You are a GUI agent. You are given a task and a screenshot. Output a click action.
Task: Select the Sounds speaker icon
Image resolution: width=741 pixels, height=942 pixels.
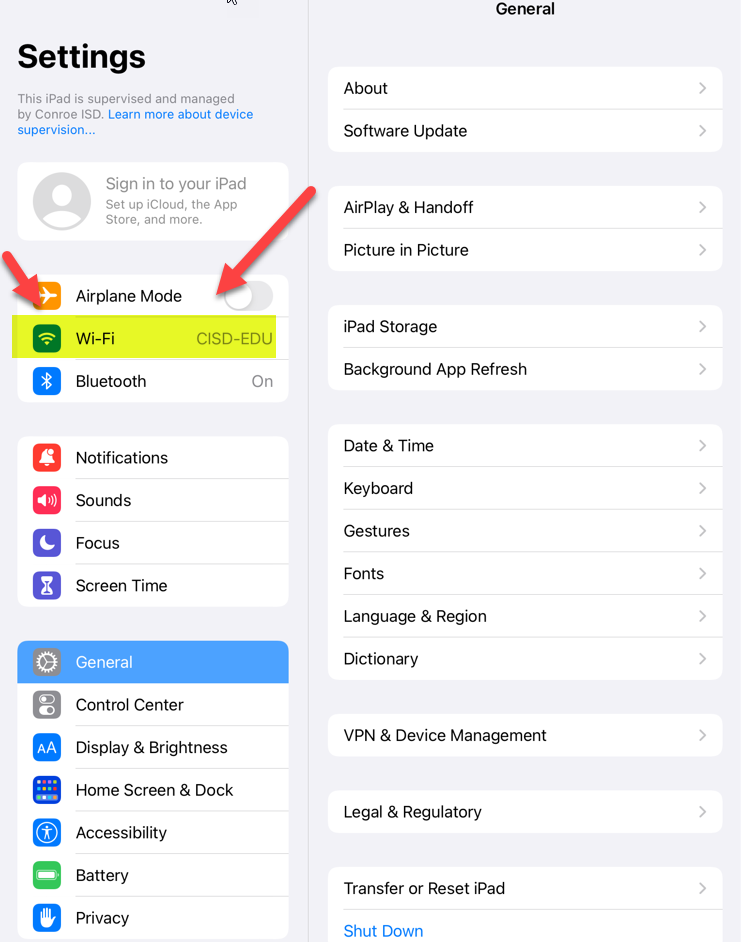coord(47,500)
